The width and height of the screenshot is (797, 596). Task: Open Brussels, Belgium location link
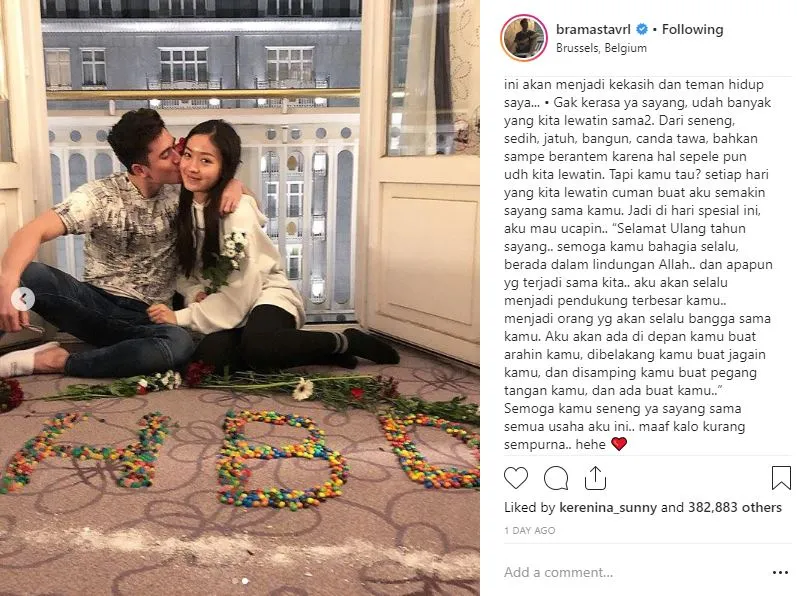(x=601, y=48)
